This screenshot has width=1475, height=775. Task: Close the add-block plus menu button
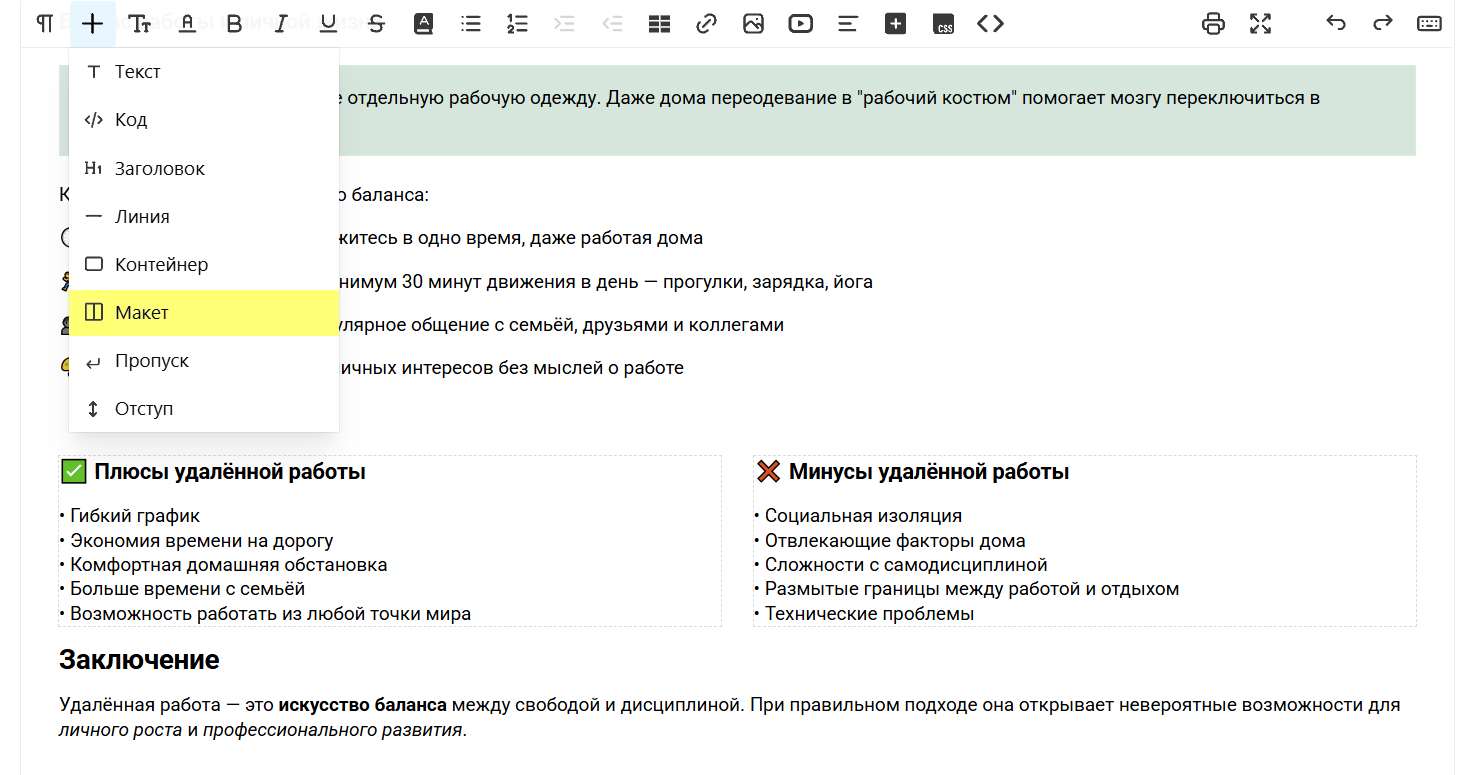point(93,24)
